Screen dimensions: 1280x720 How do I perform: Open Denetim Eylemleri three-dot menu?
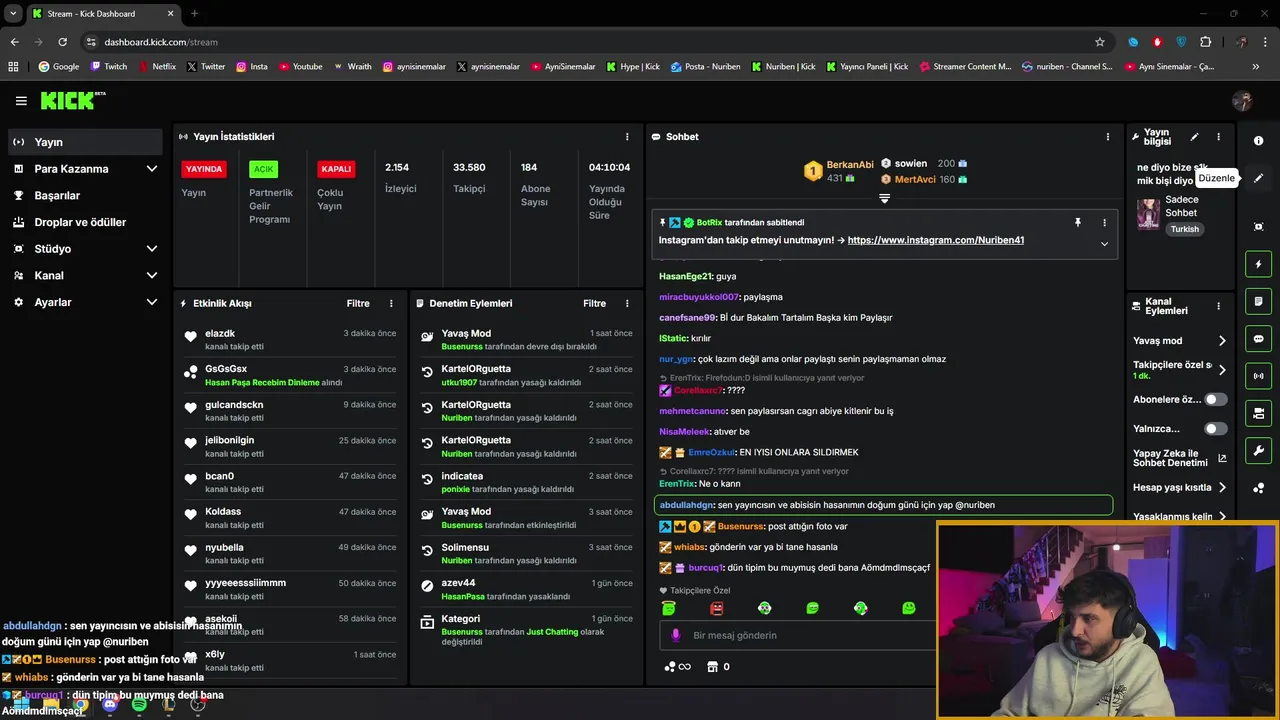click(627, 303)
